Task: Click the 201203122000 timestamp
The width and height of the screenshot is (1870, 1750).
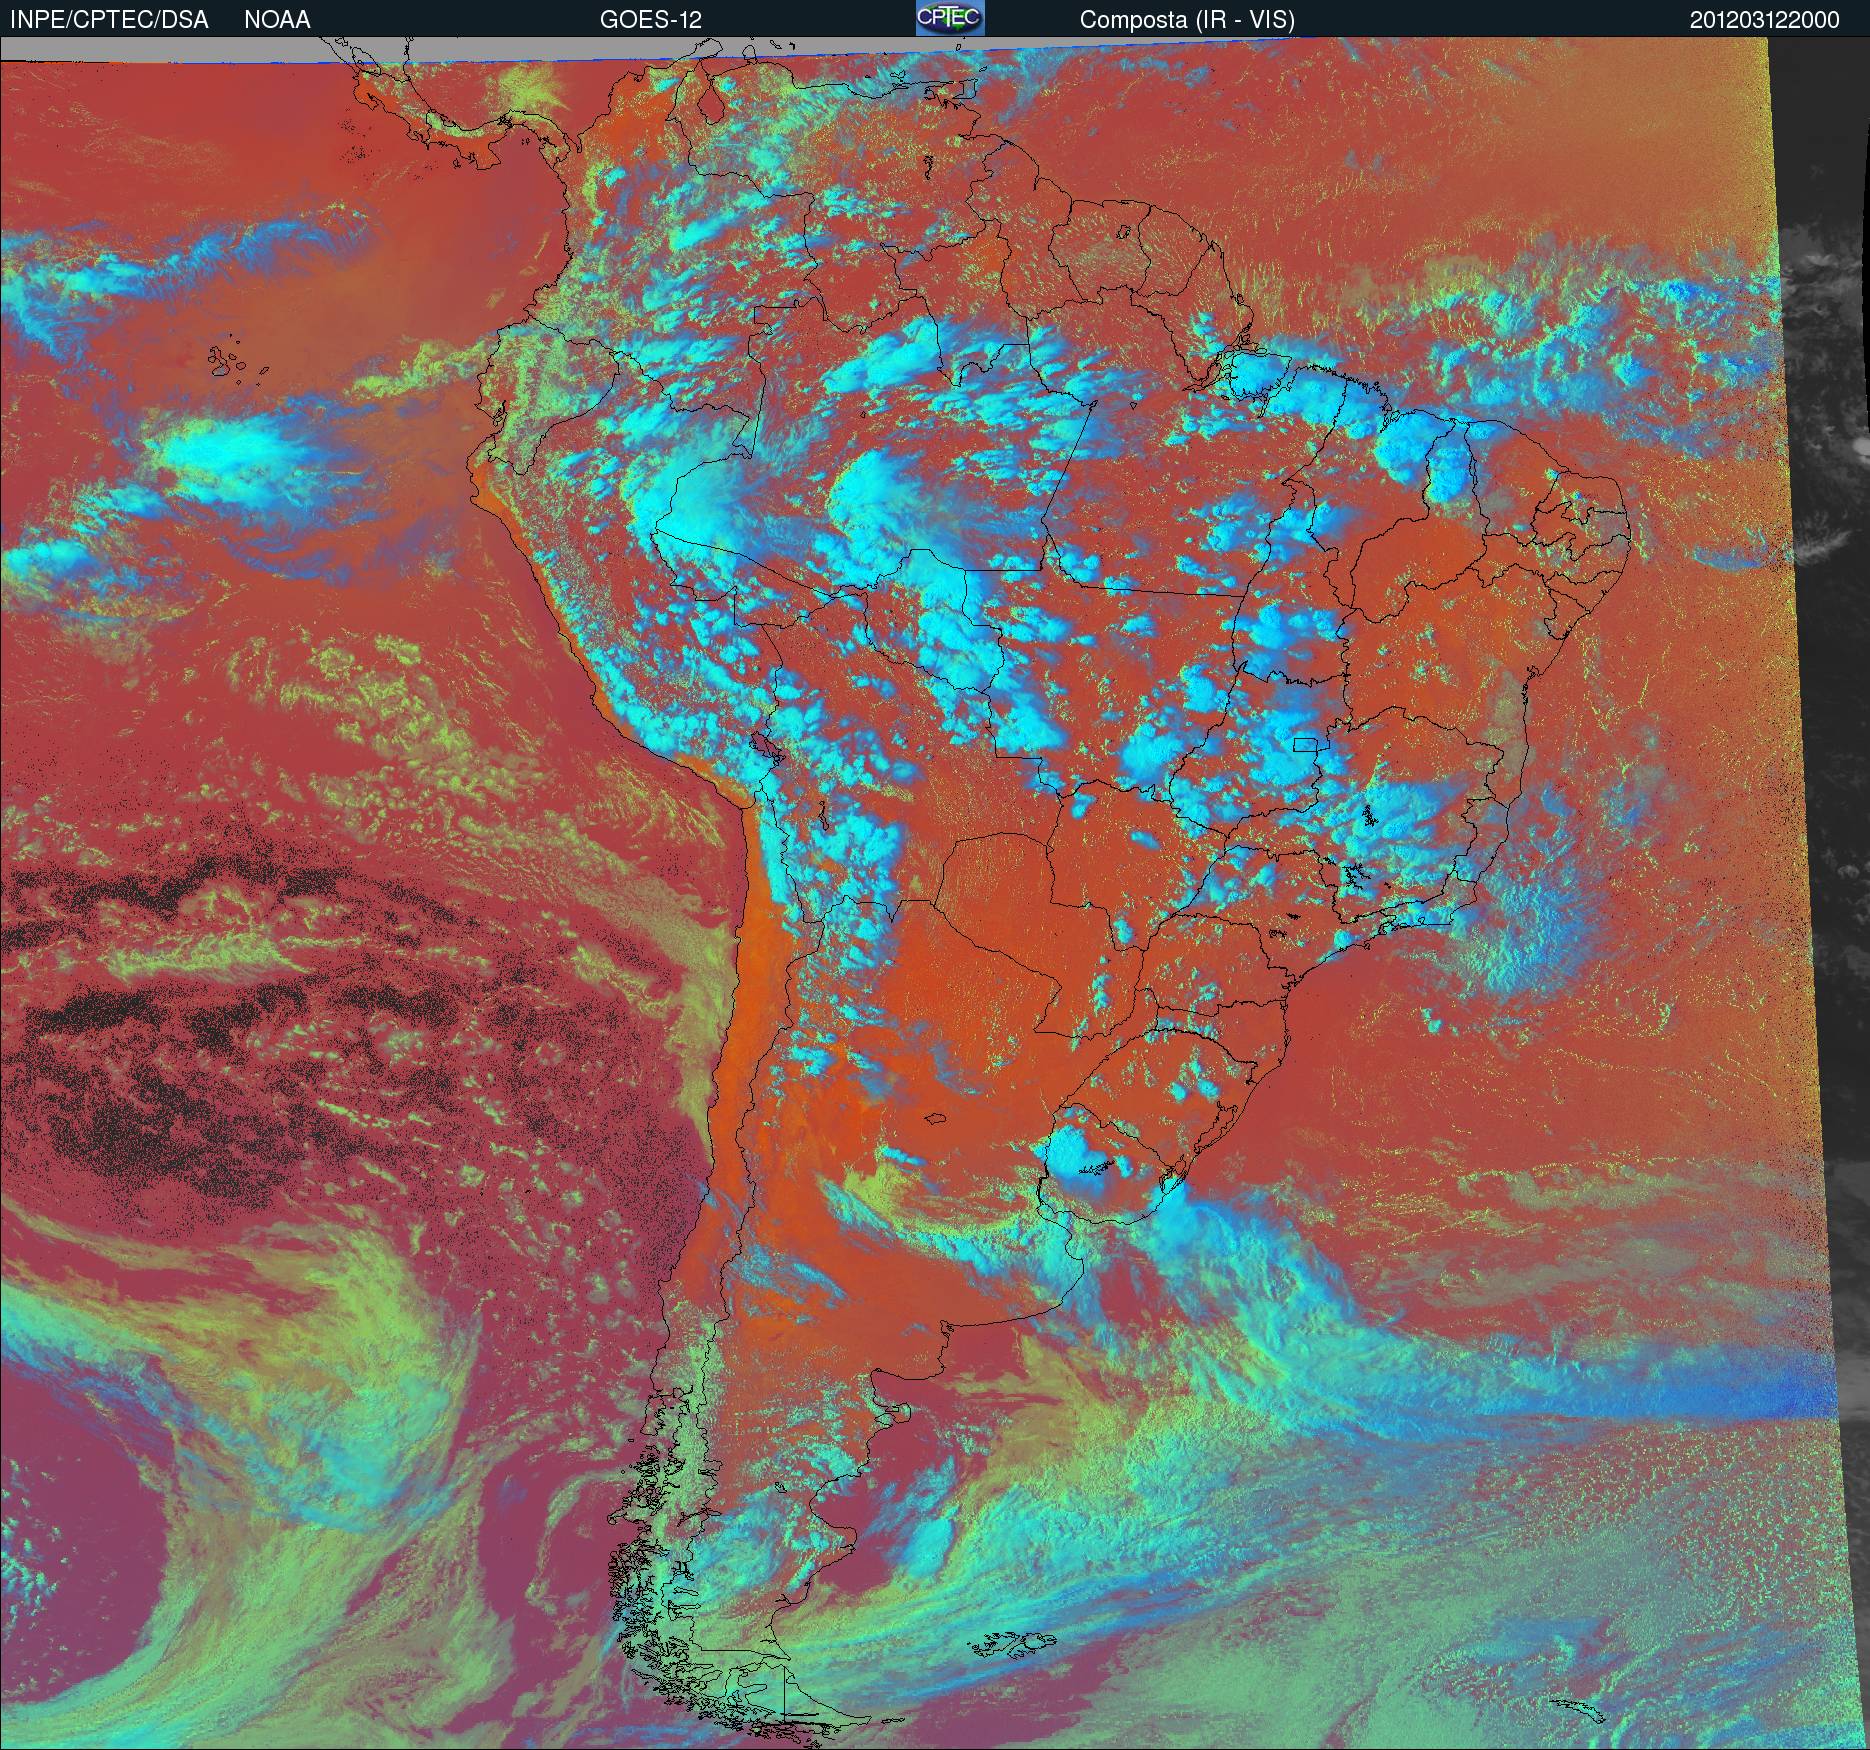Action: [x=1764, y=20]
